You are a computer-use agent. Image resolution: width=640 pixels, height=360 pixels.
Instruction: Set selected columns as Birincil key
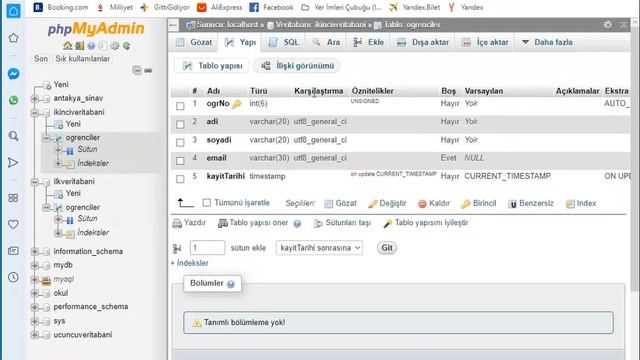(x=479, y=203)
